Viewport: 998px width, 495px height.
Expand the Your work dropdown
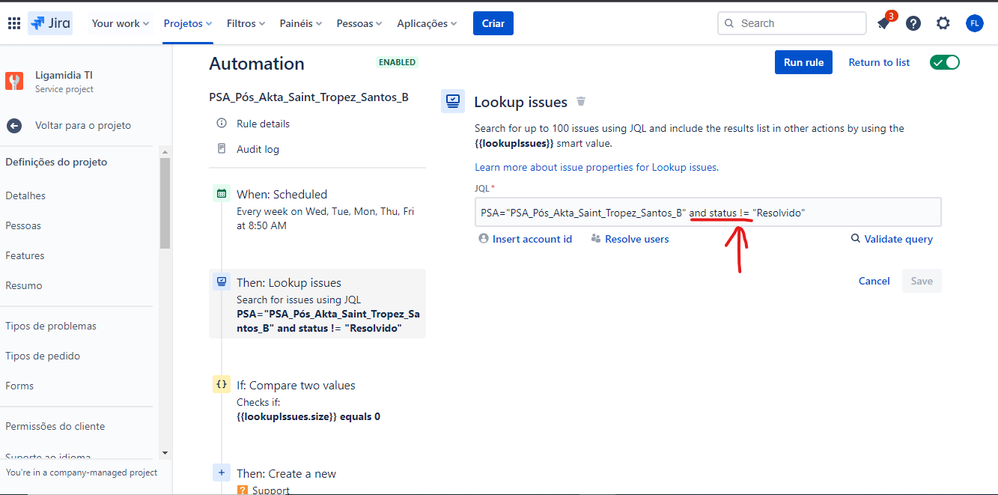click(120, 24)
